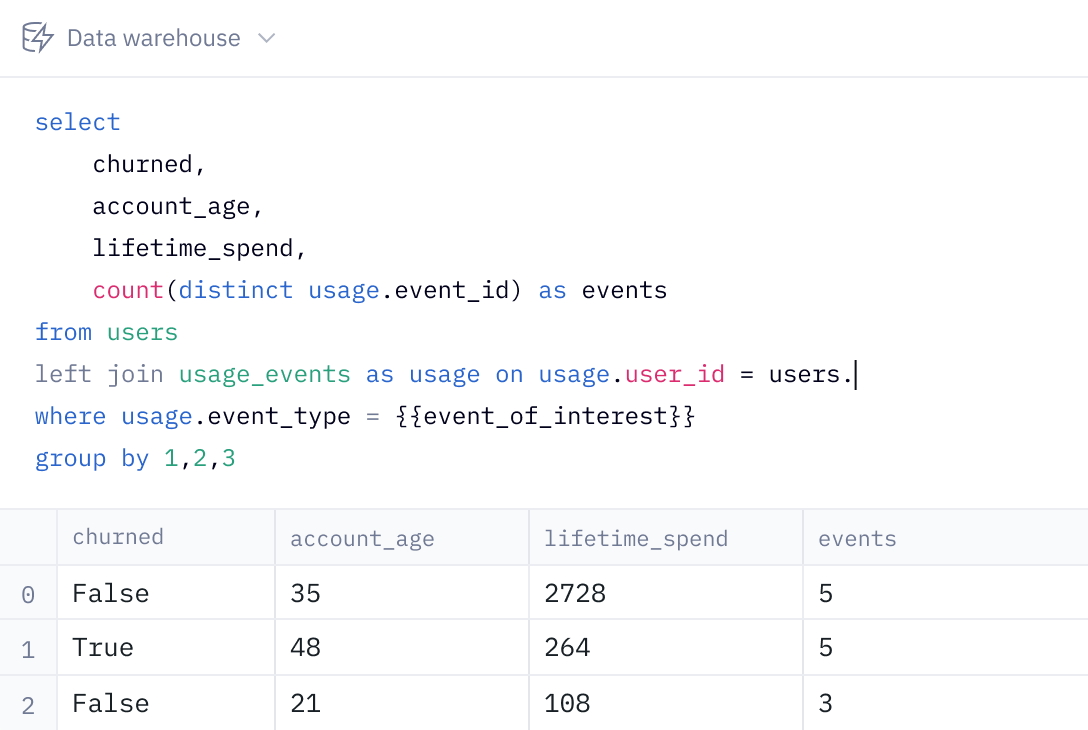Screen dimensions: 1088x730
Task: Click the group by 1,2,3 line
Action: click(x=135, y=459)
